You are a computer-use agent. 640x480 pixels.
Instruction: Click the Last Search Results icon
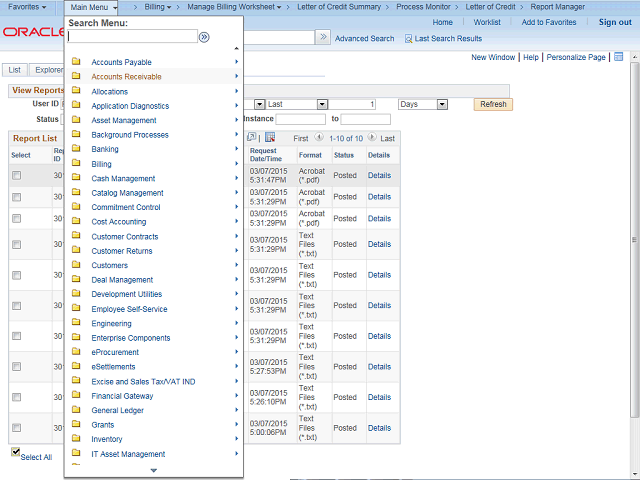tap(409, 38)
